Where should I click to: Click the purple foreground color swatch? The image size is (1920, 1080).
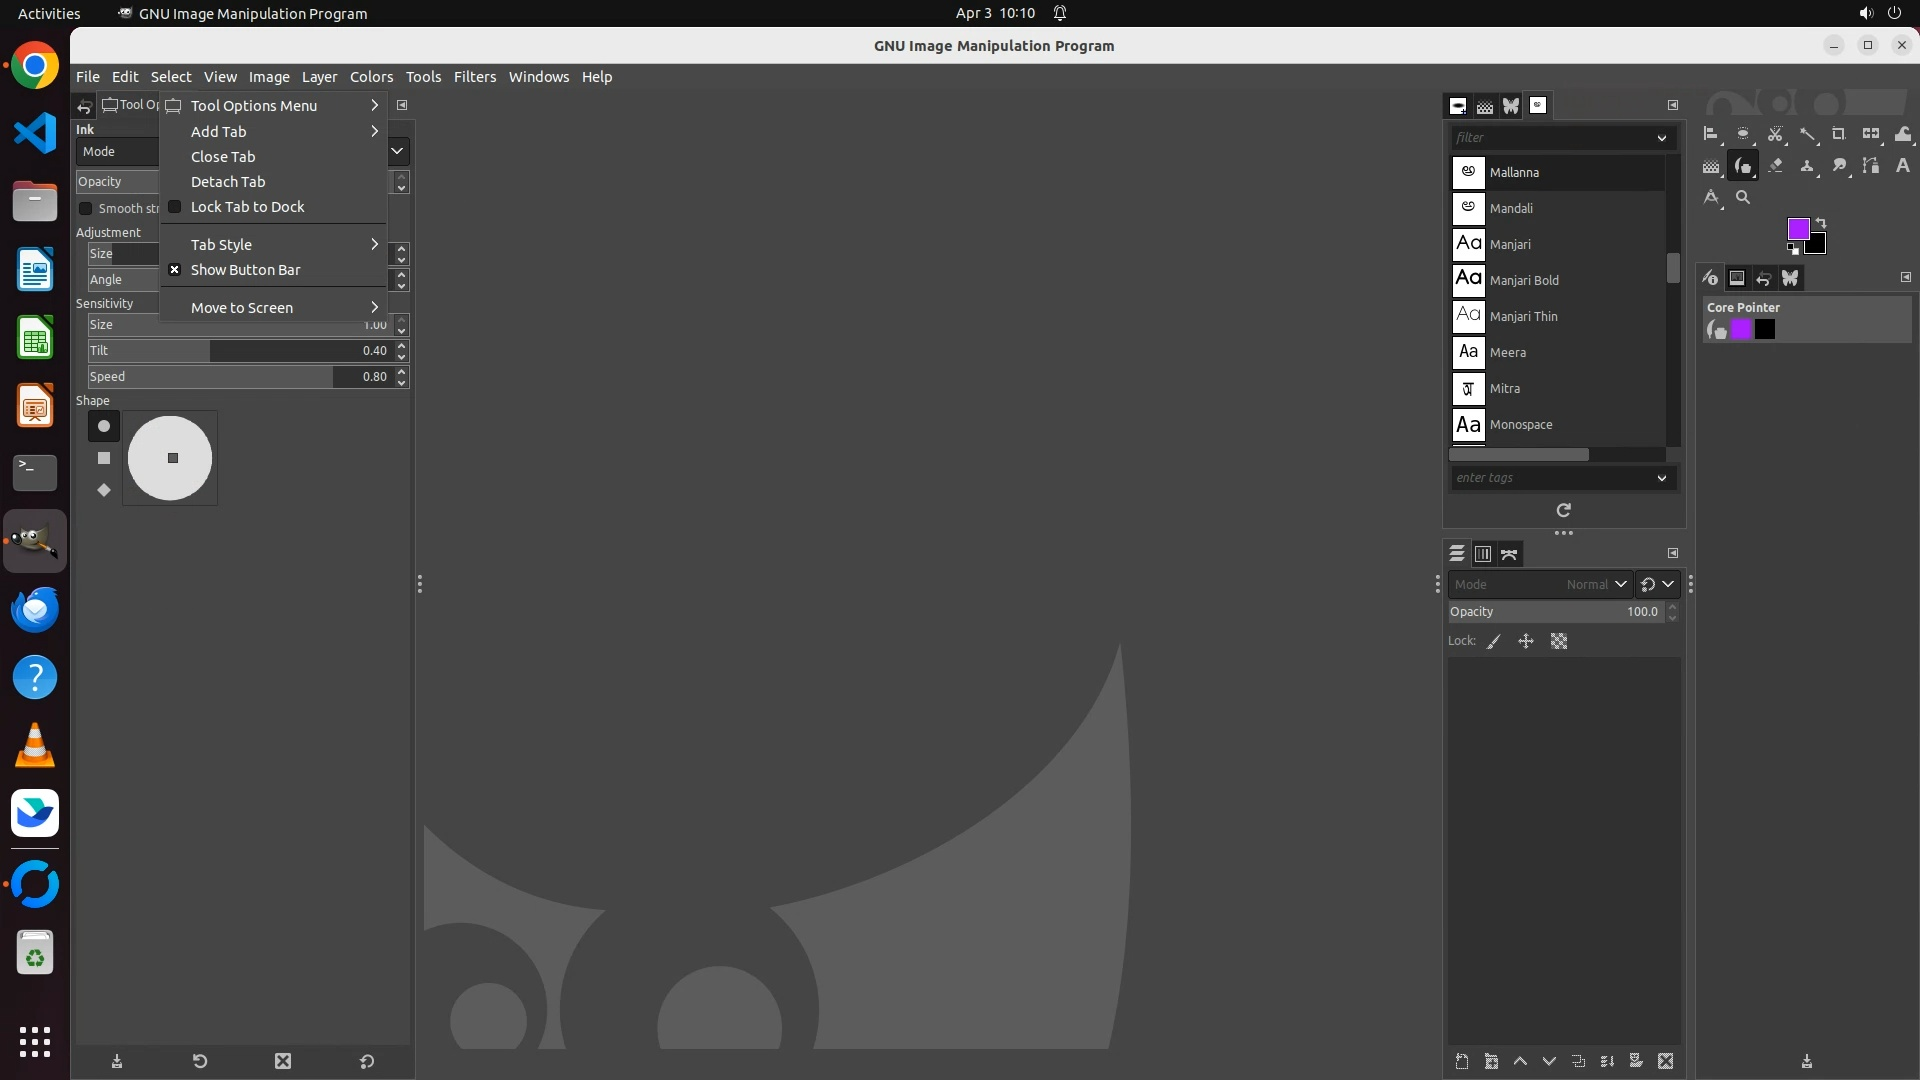tap(1797, 229)
